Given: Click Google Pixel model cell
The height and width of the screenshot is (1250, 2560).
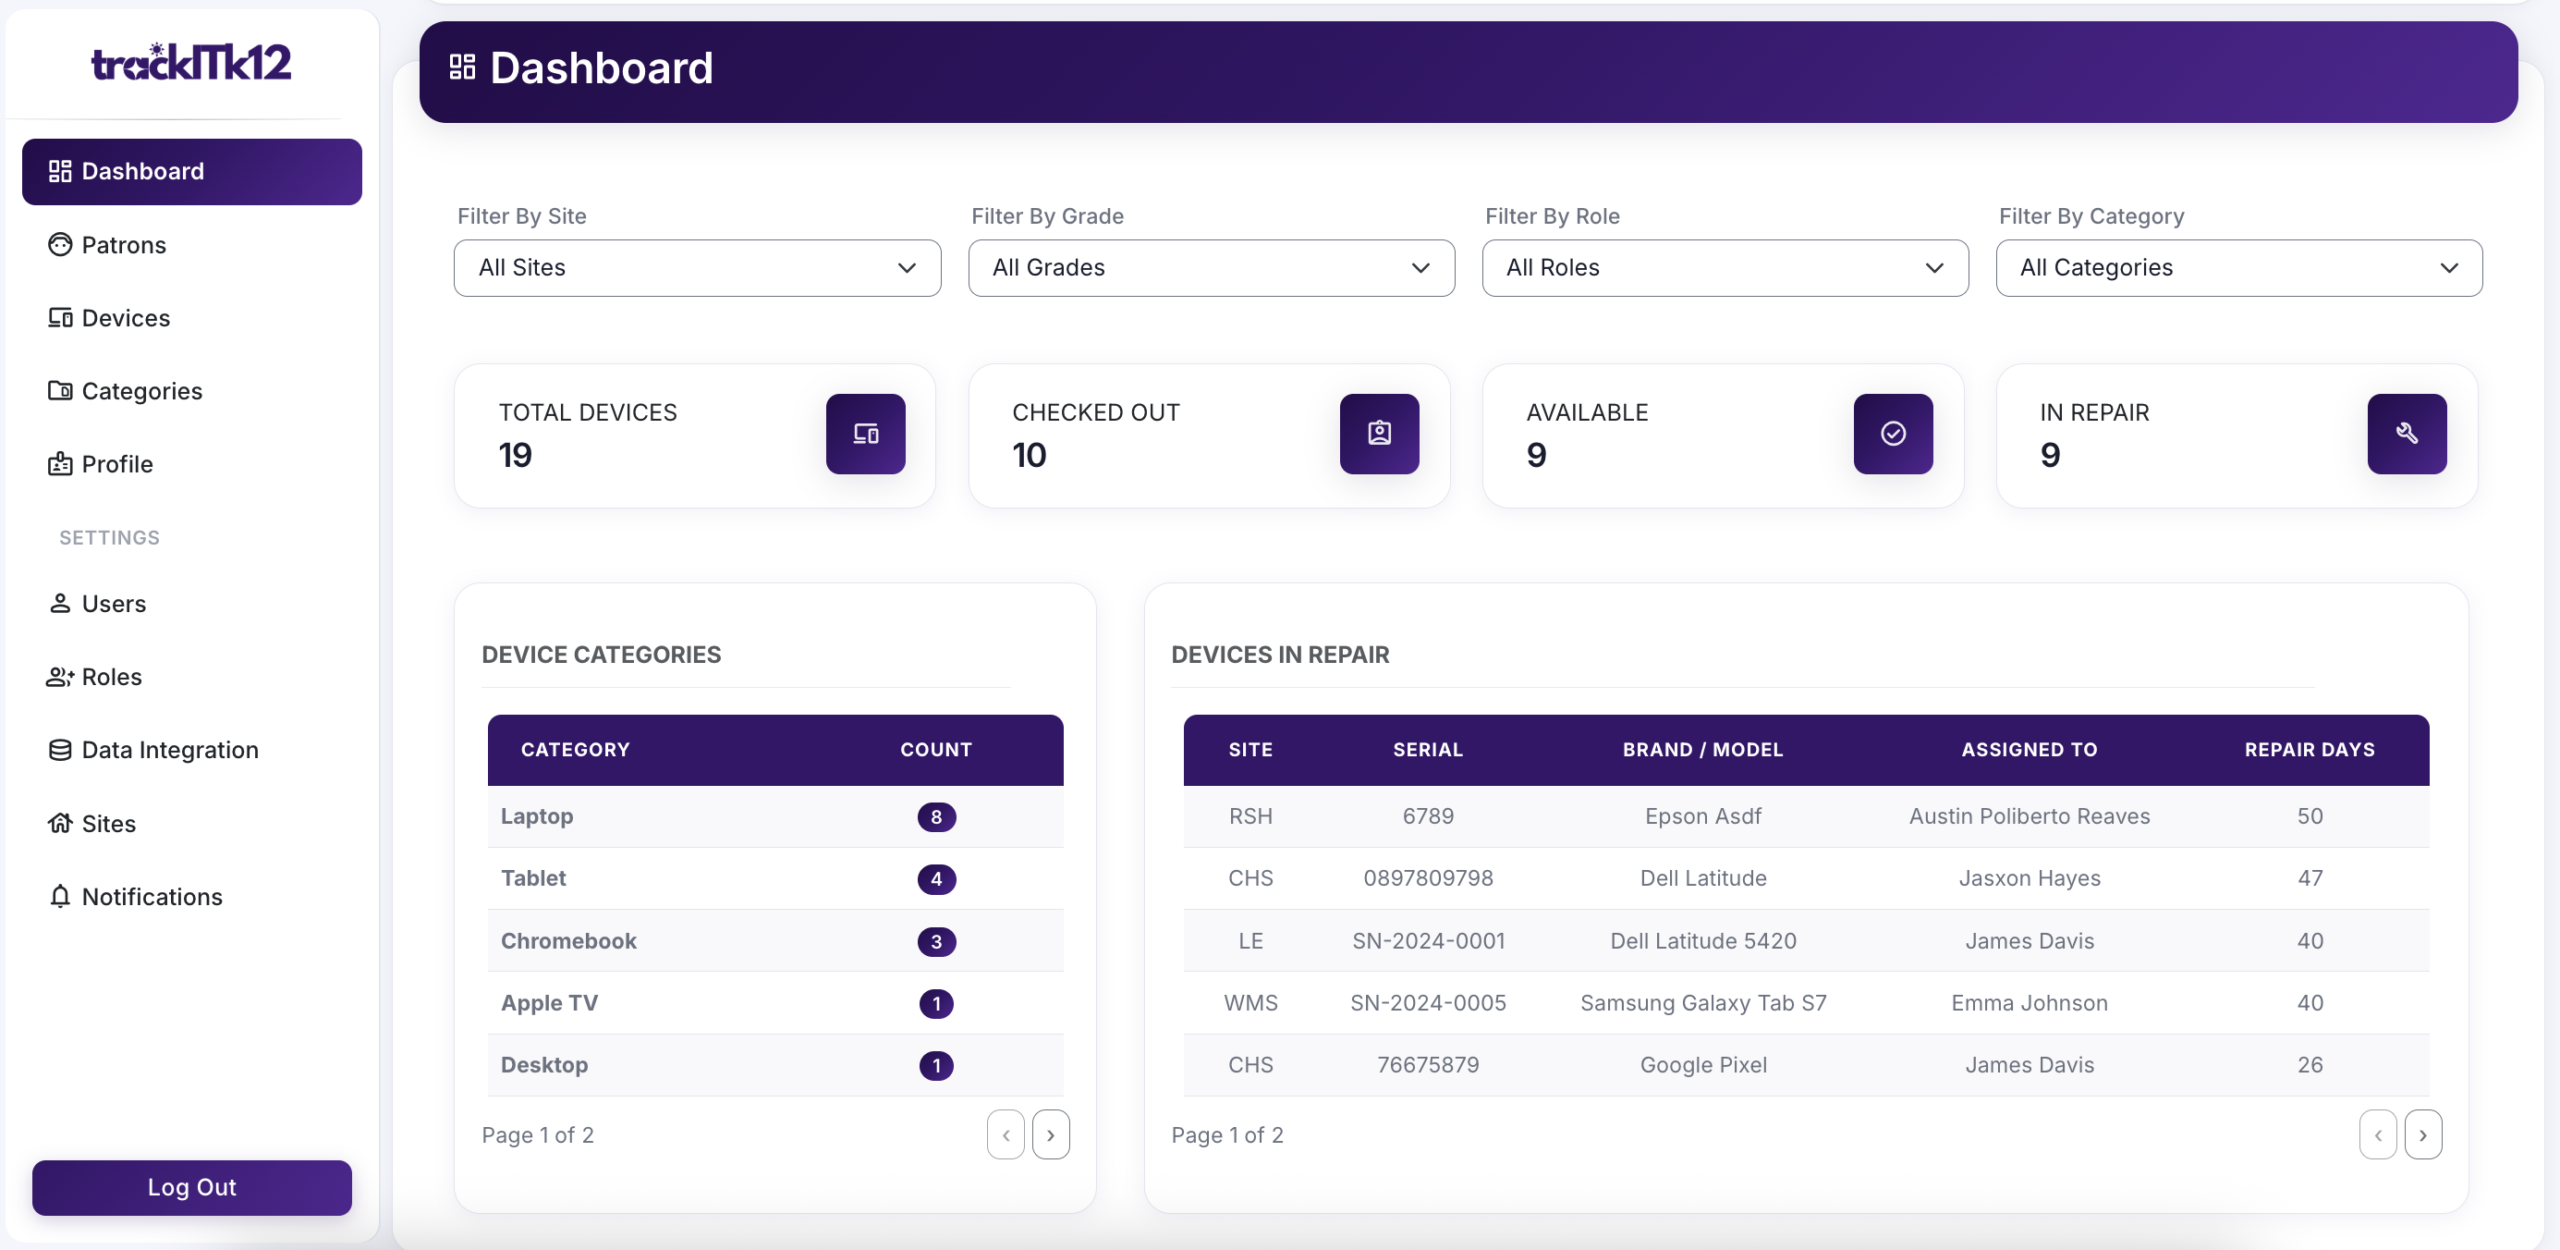Looking at the screenshot, I should (1703, 1065).
